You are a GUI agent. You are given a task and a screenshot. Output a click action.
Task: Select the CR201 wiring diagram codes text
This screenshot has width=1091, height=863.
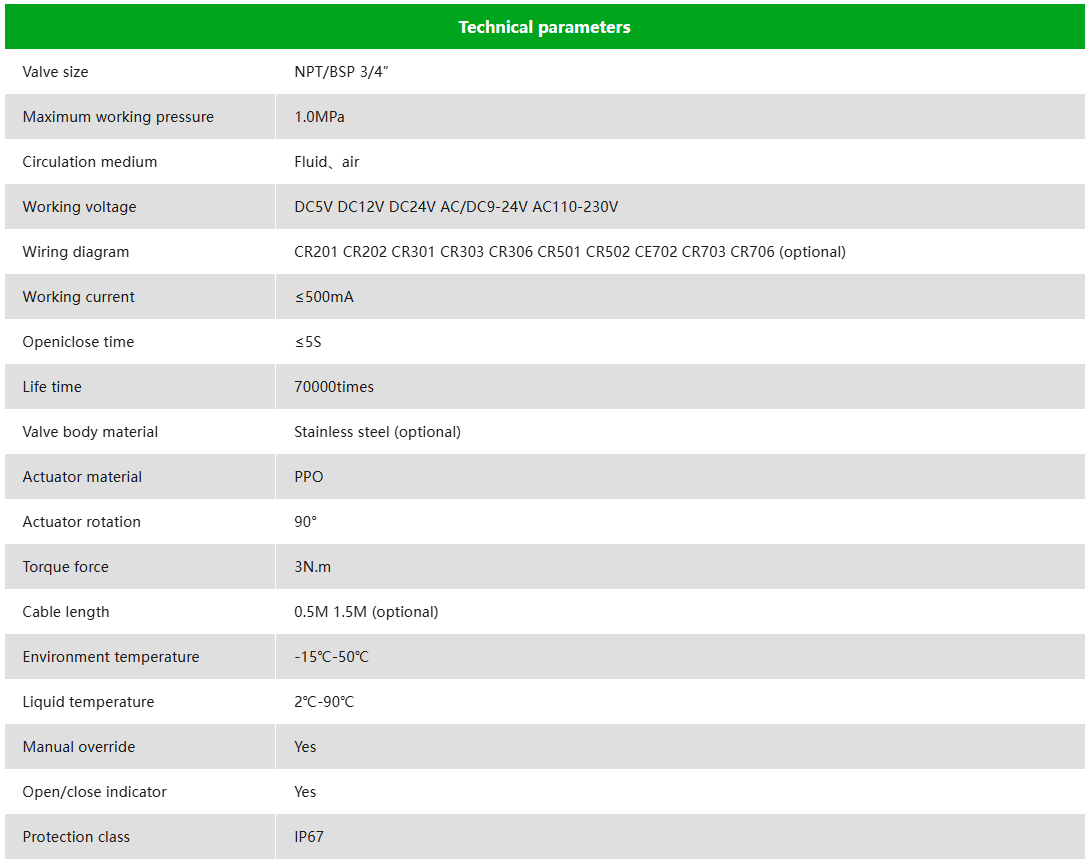569,252
